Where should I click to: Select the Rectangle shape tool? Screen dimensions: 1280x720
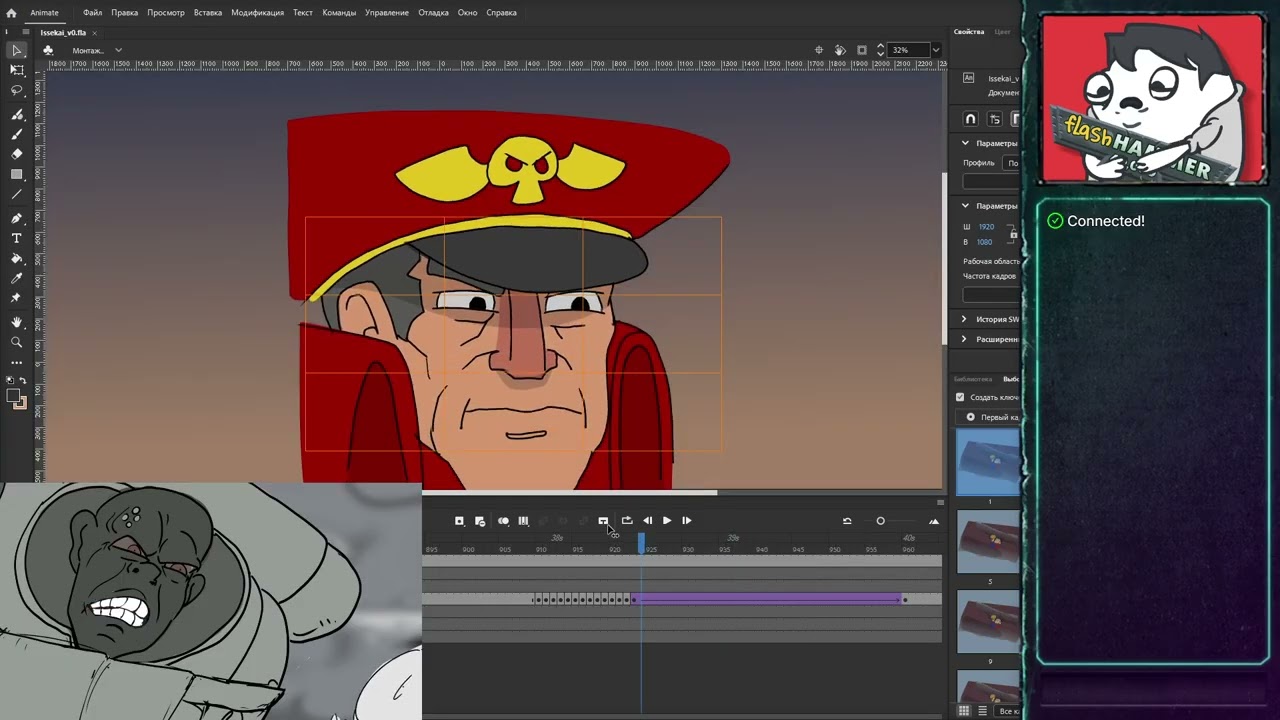point(16,174)
